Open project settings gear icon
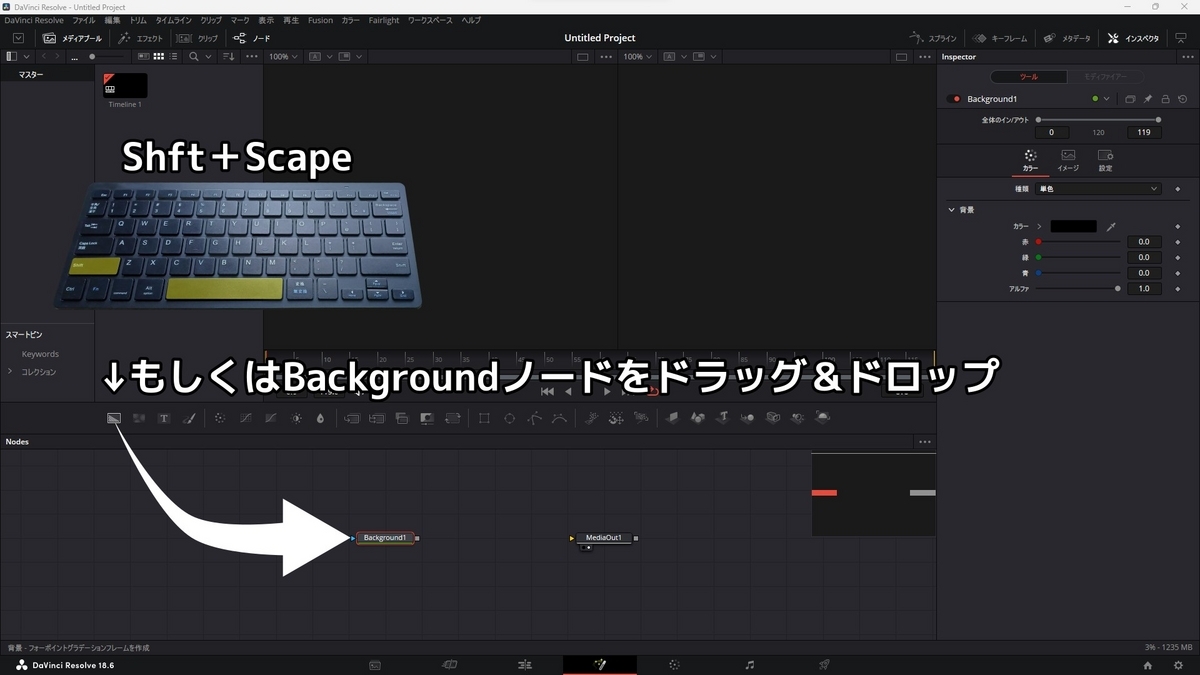1200x675 pixels. coord(1177,665)
